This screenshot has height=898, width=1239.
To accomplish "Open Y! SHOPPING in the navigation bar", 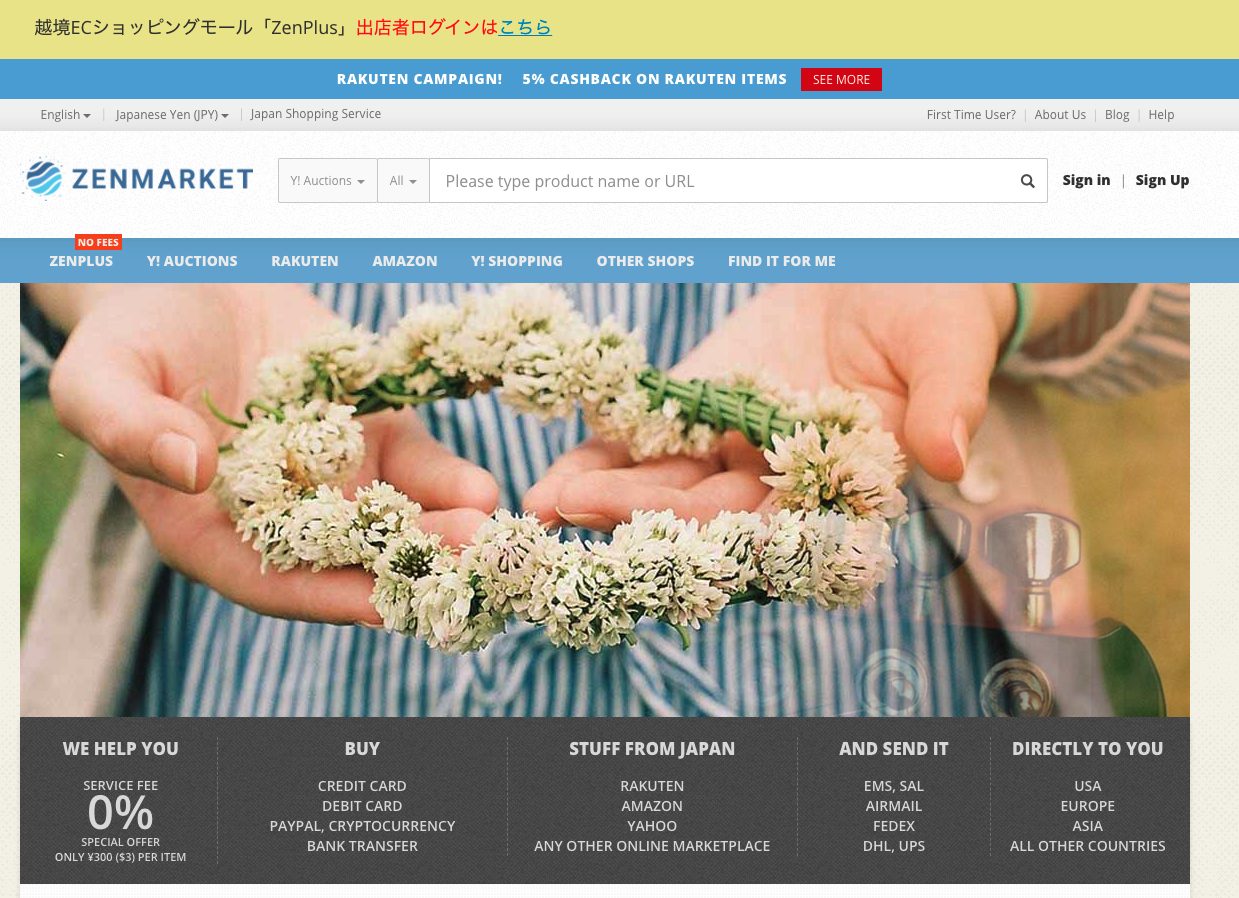I will (x=517, y=261).
